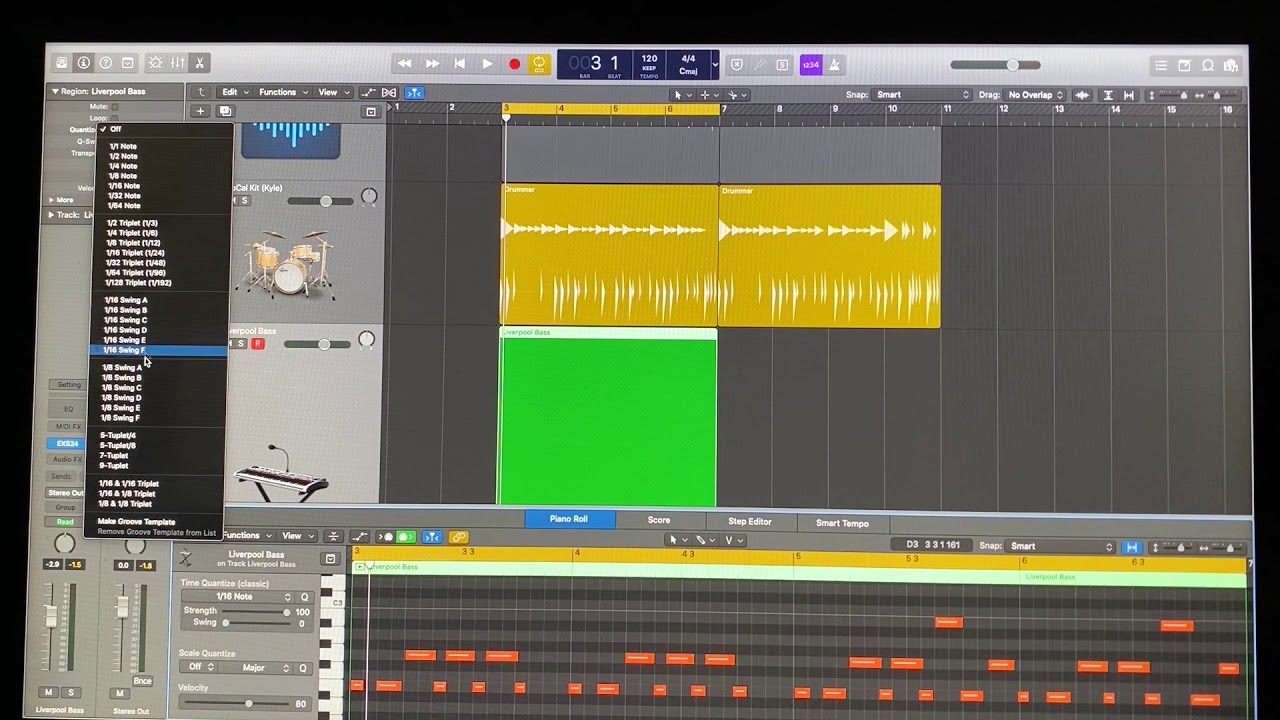Switch to the Score tab
The width and height of the screenshot is (1280, 720).
[659, 520]
